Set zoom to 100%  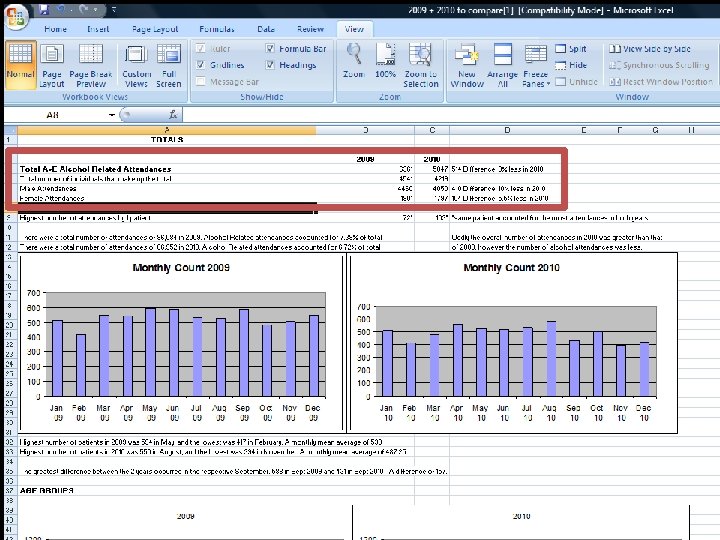(x=385, y=61)
